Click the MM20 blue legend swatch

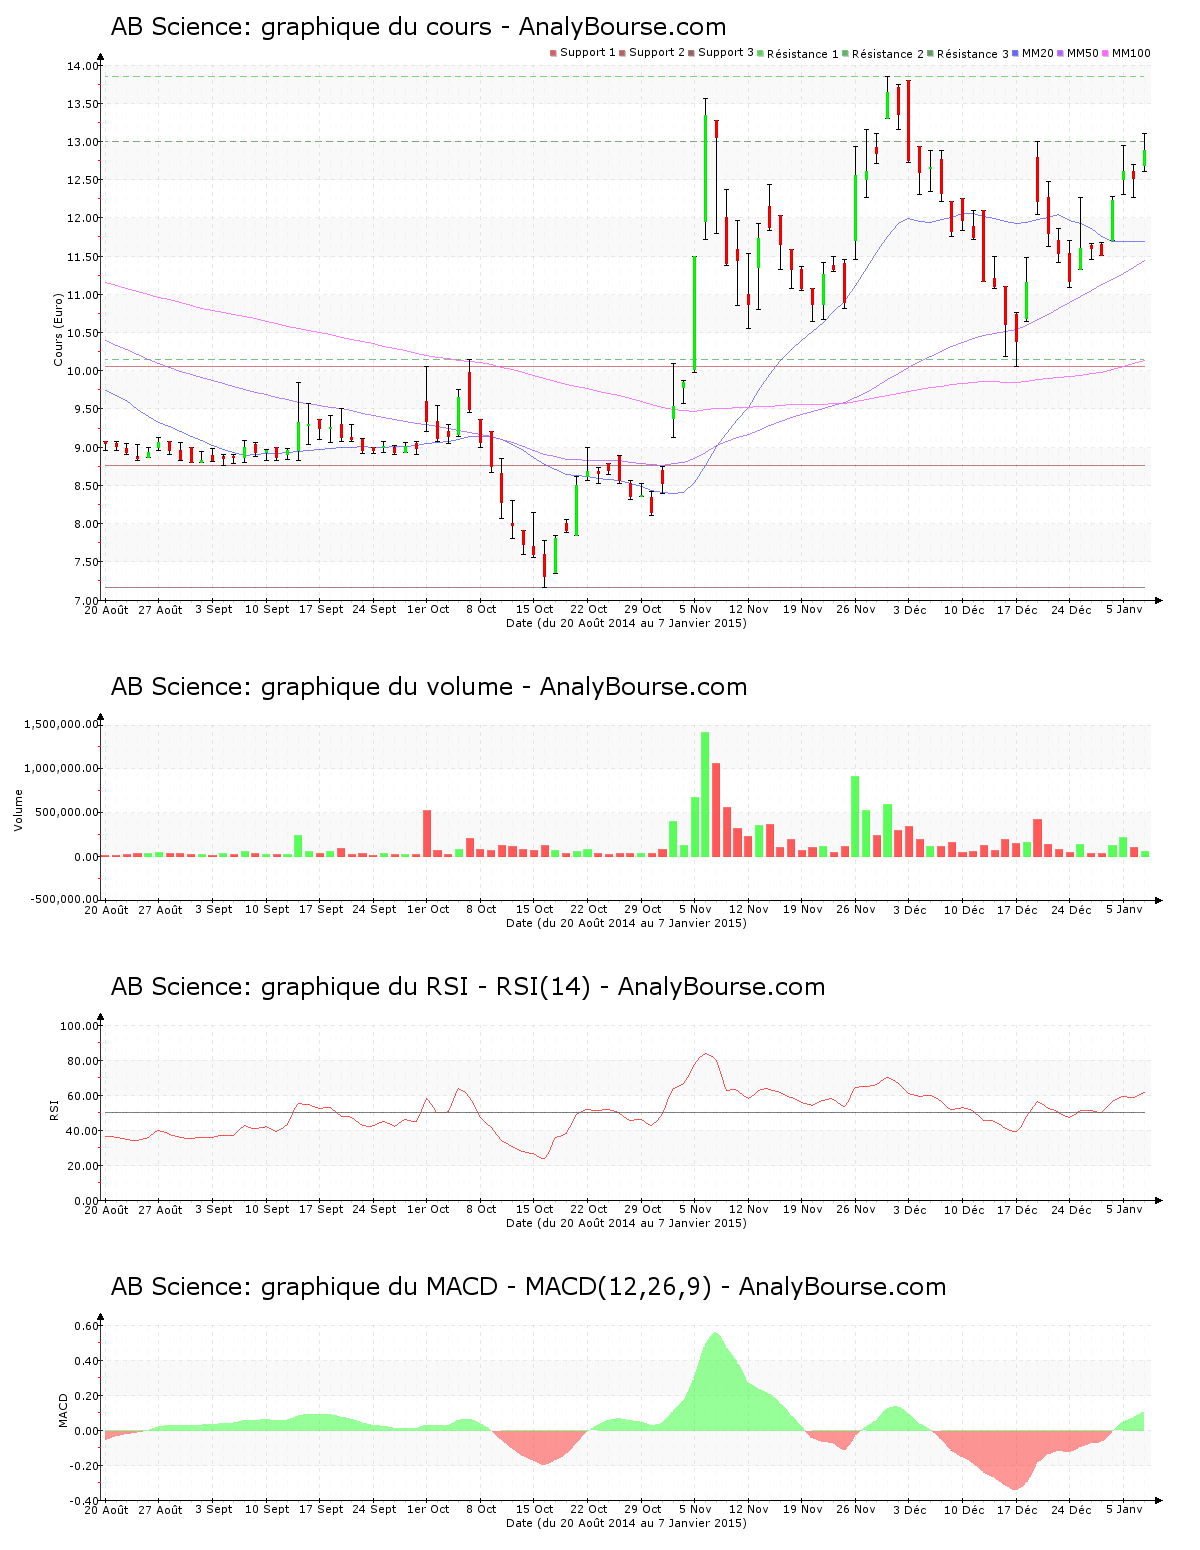(1016, 53)
